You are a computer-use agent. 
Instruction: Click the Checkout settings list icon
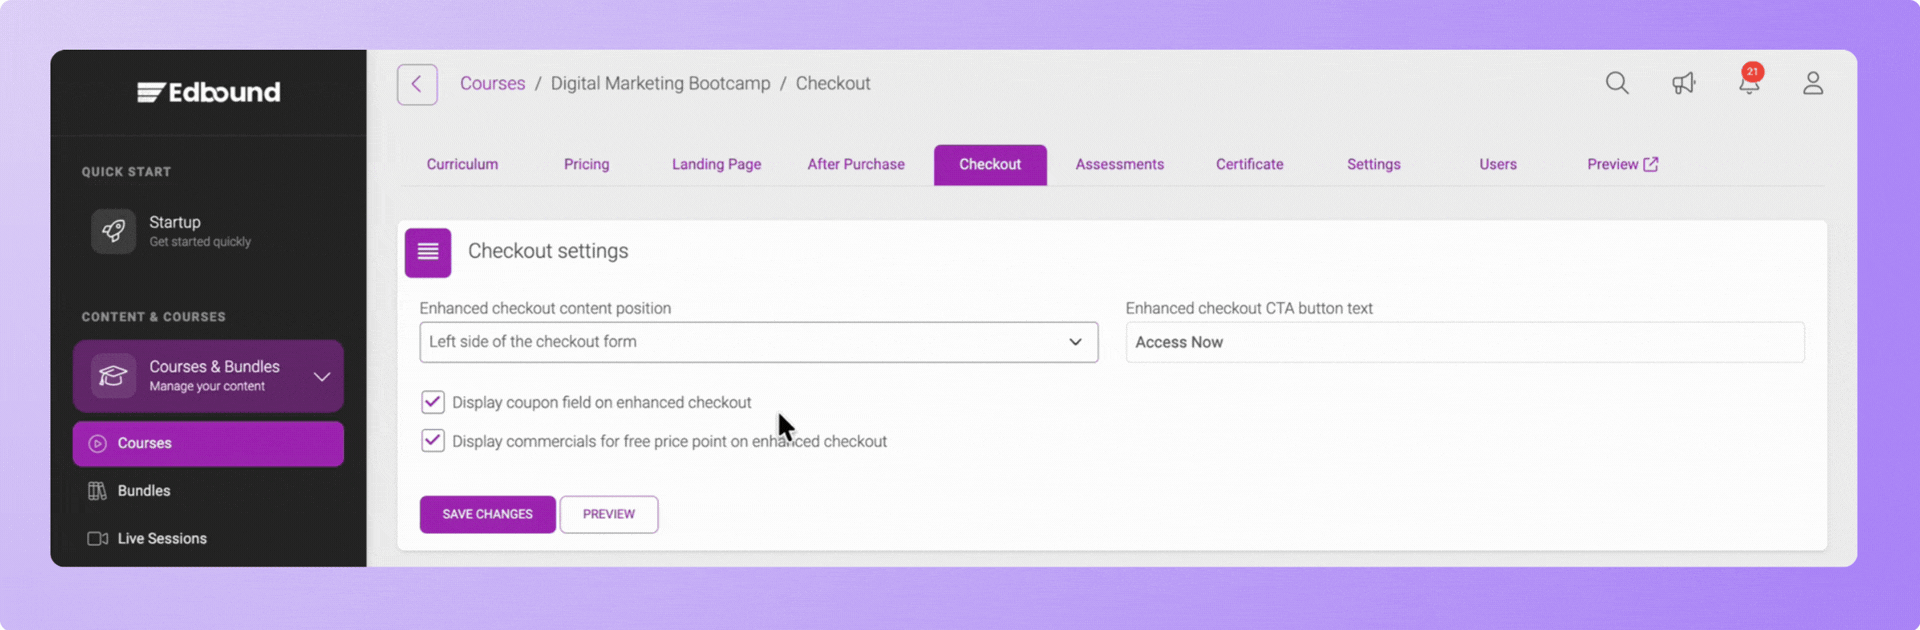428,252
